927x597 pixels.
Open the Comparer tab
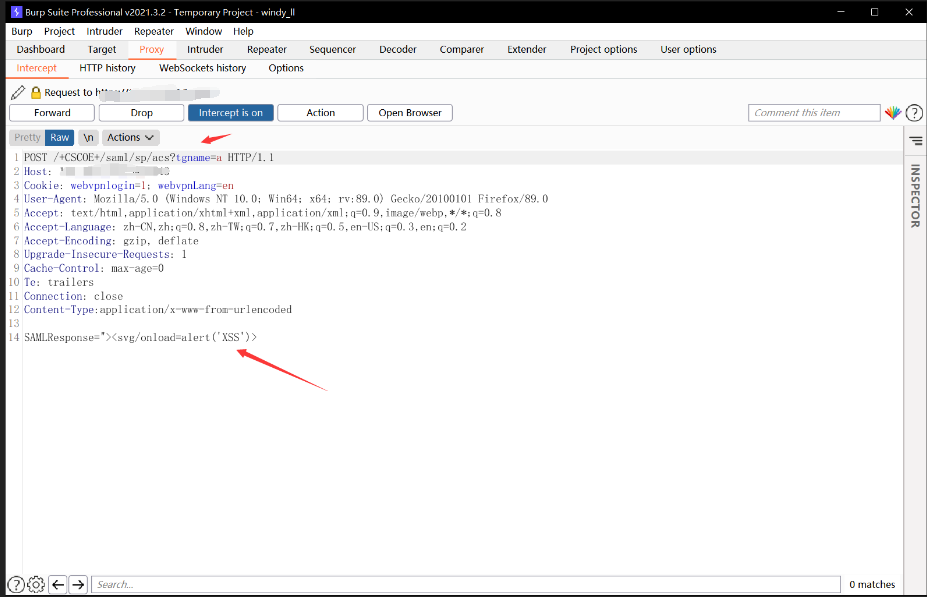click(462, 50)
